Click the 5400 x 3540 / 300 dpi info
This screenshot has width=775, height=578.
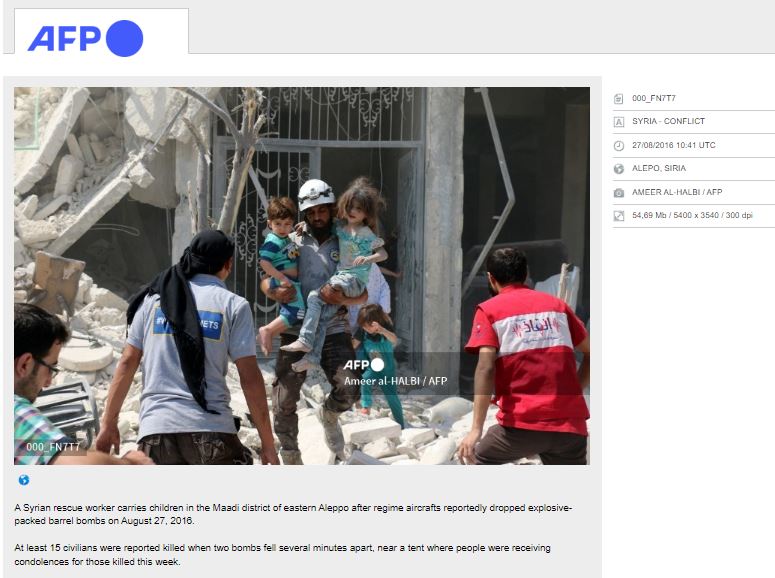click(713, 215)
